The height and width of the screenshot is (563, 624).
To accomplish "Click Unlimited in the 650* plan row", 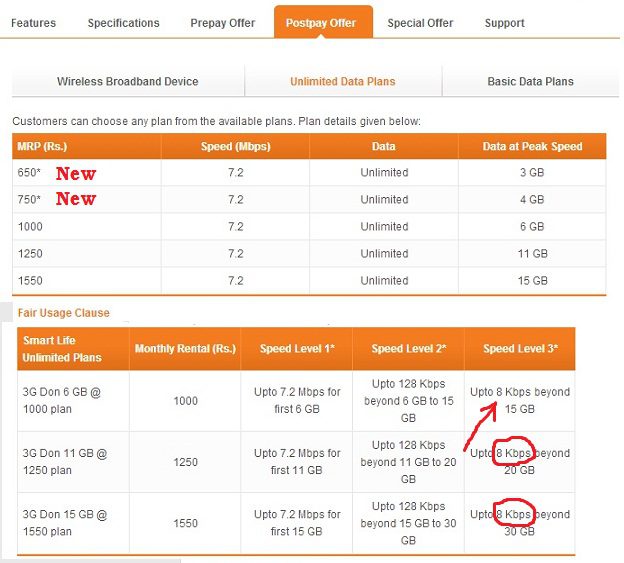I will click(x=384, y=173).
